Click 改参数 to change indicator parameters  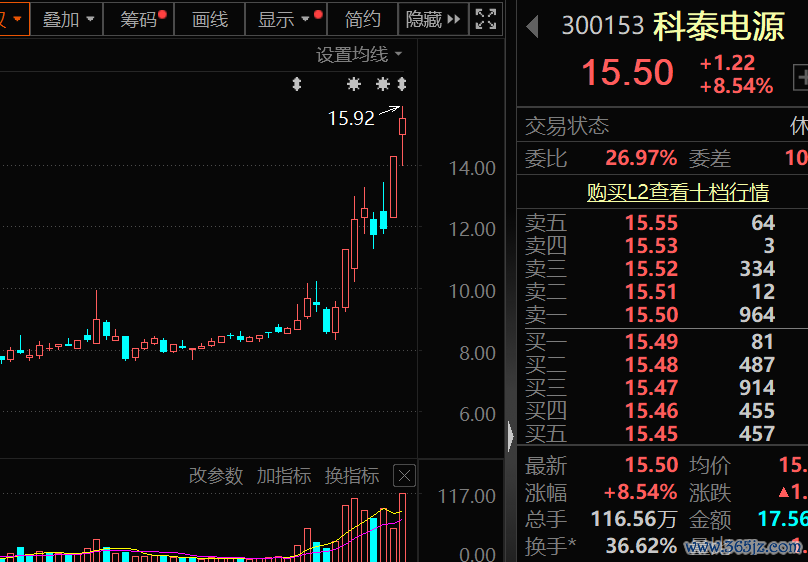(x=216, y=475)
